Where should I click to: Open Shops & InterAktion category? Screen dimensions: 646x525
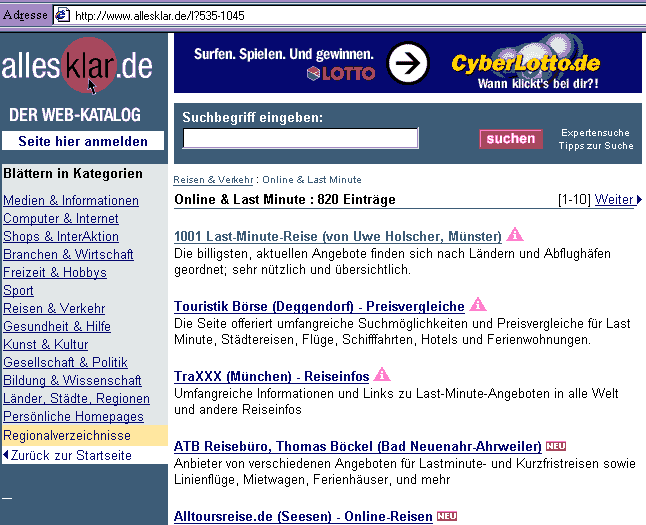pos(61,237)
